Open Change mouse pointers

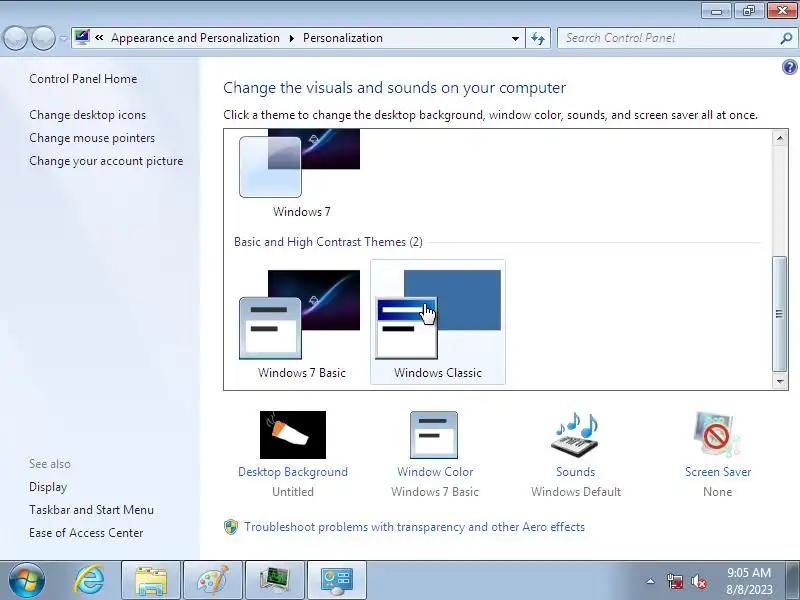92,138
